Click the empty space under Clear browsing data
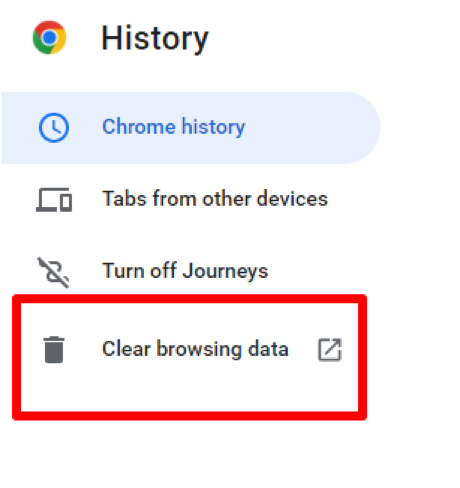 tap(189, 388)
